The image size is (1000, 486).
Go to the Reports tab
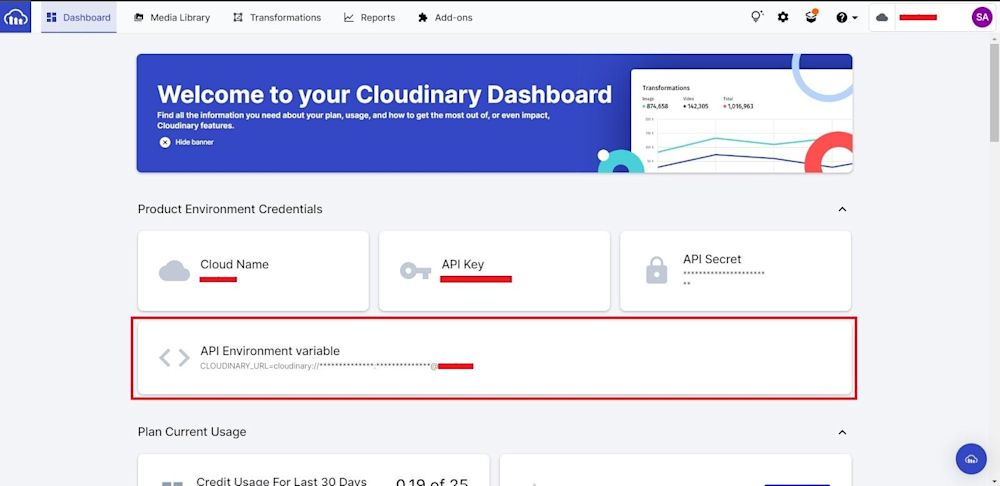369,17
